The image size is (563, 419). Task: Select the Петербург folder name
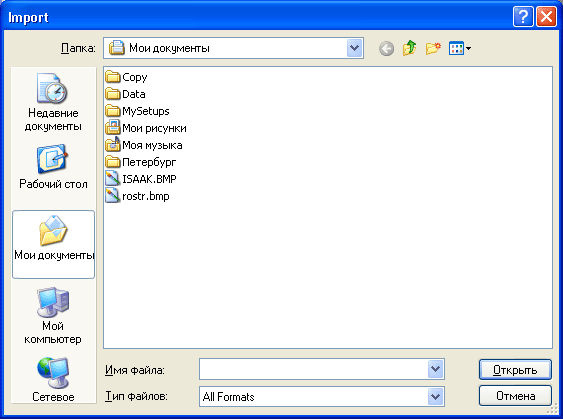click(x=149, y=162)
